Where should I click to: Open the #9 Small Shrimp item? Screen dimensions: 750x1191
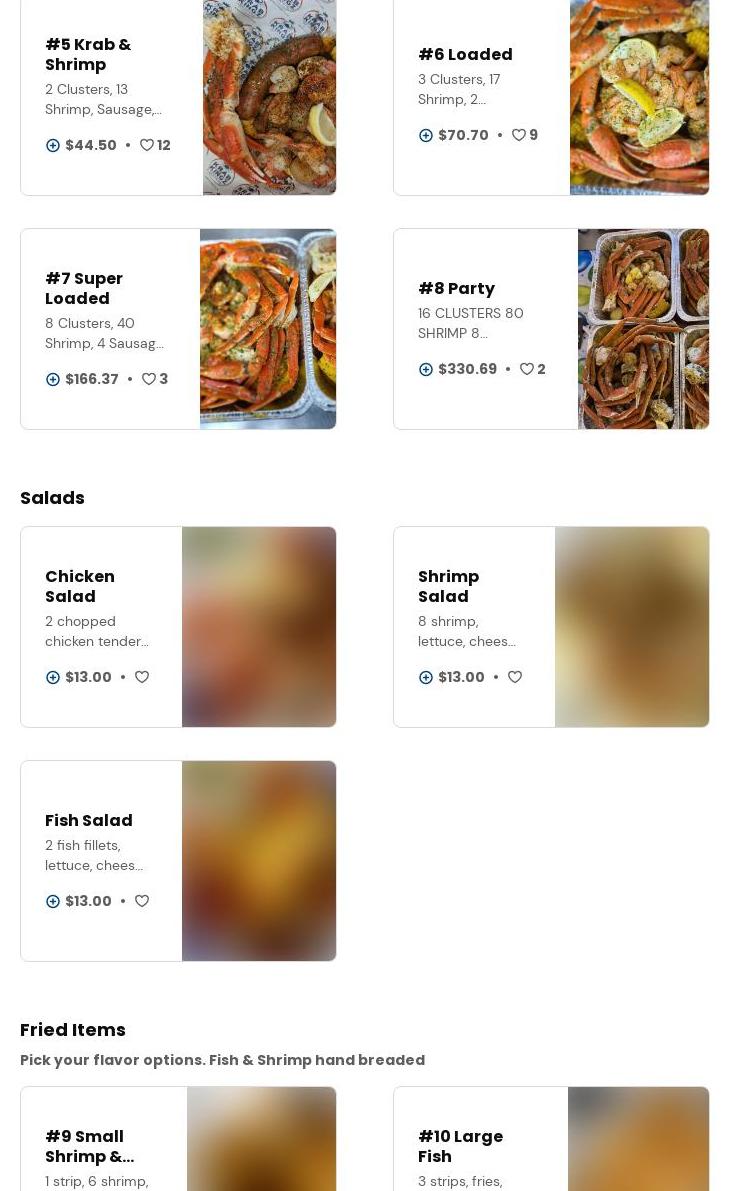click(x=178, y=1139)
